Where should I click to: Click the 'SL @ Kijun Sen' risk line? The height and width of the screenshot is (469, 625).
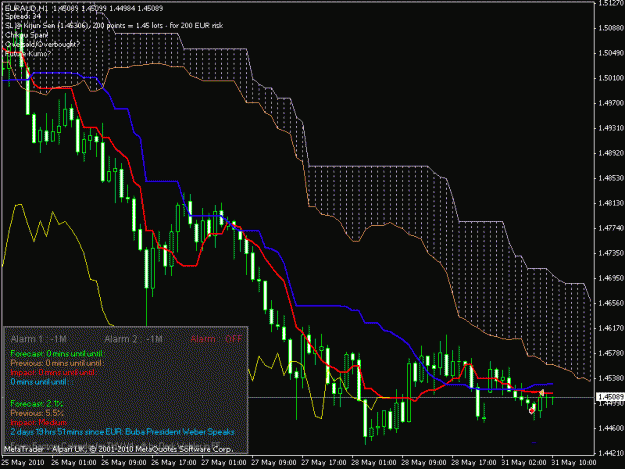(x=114, y=26)
